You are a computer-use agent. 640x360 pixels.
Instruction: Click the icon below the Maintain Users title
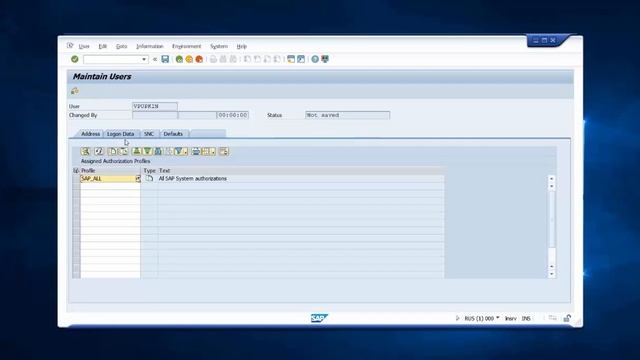(x=75, y=91)
